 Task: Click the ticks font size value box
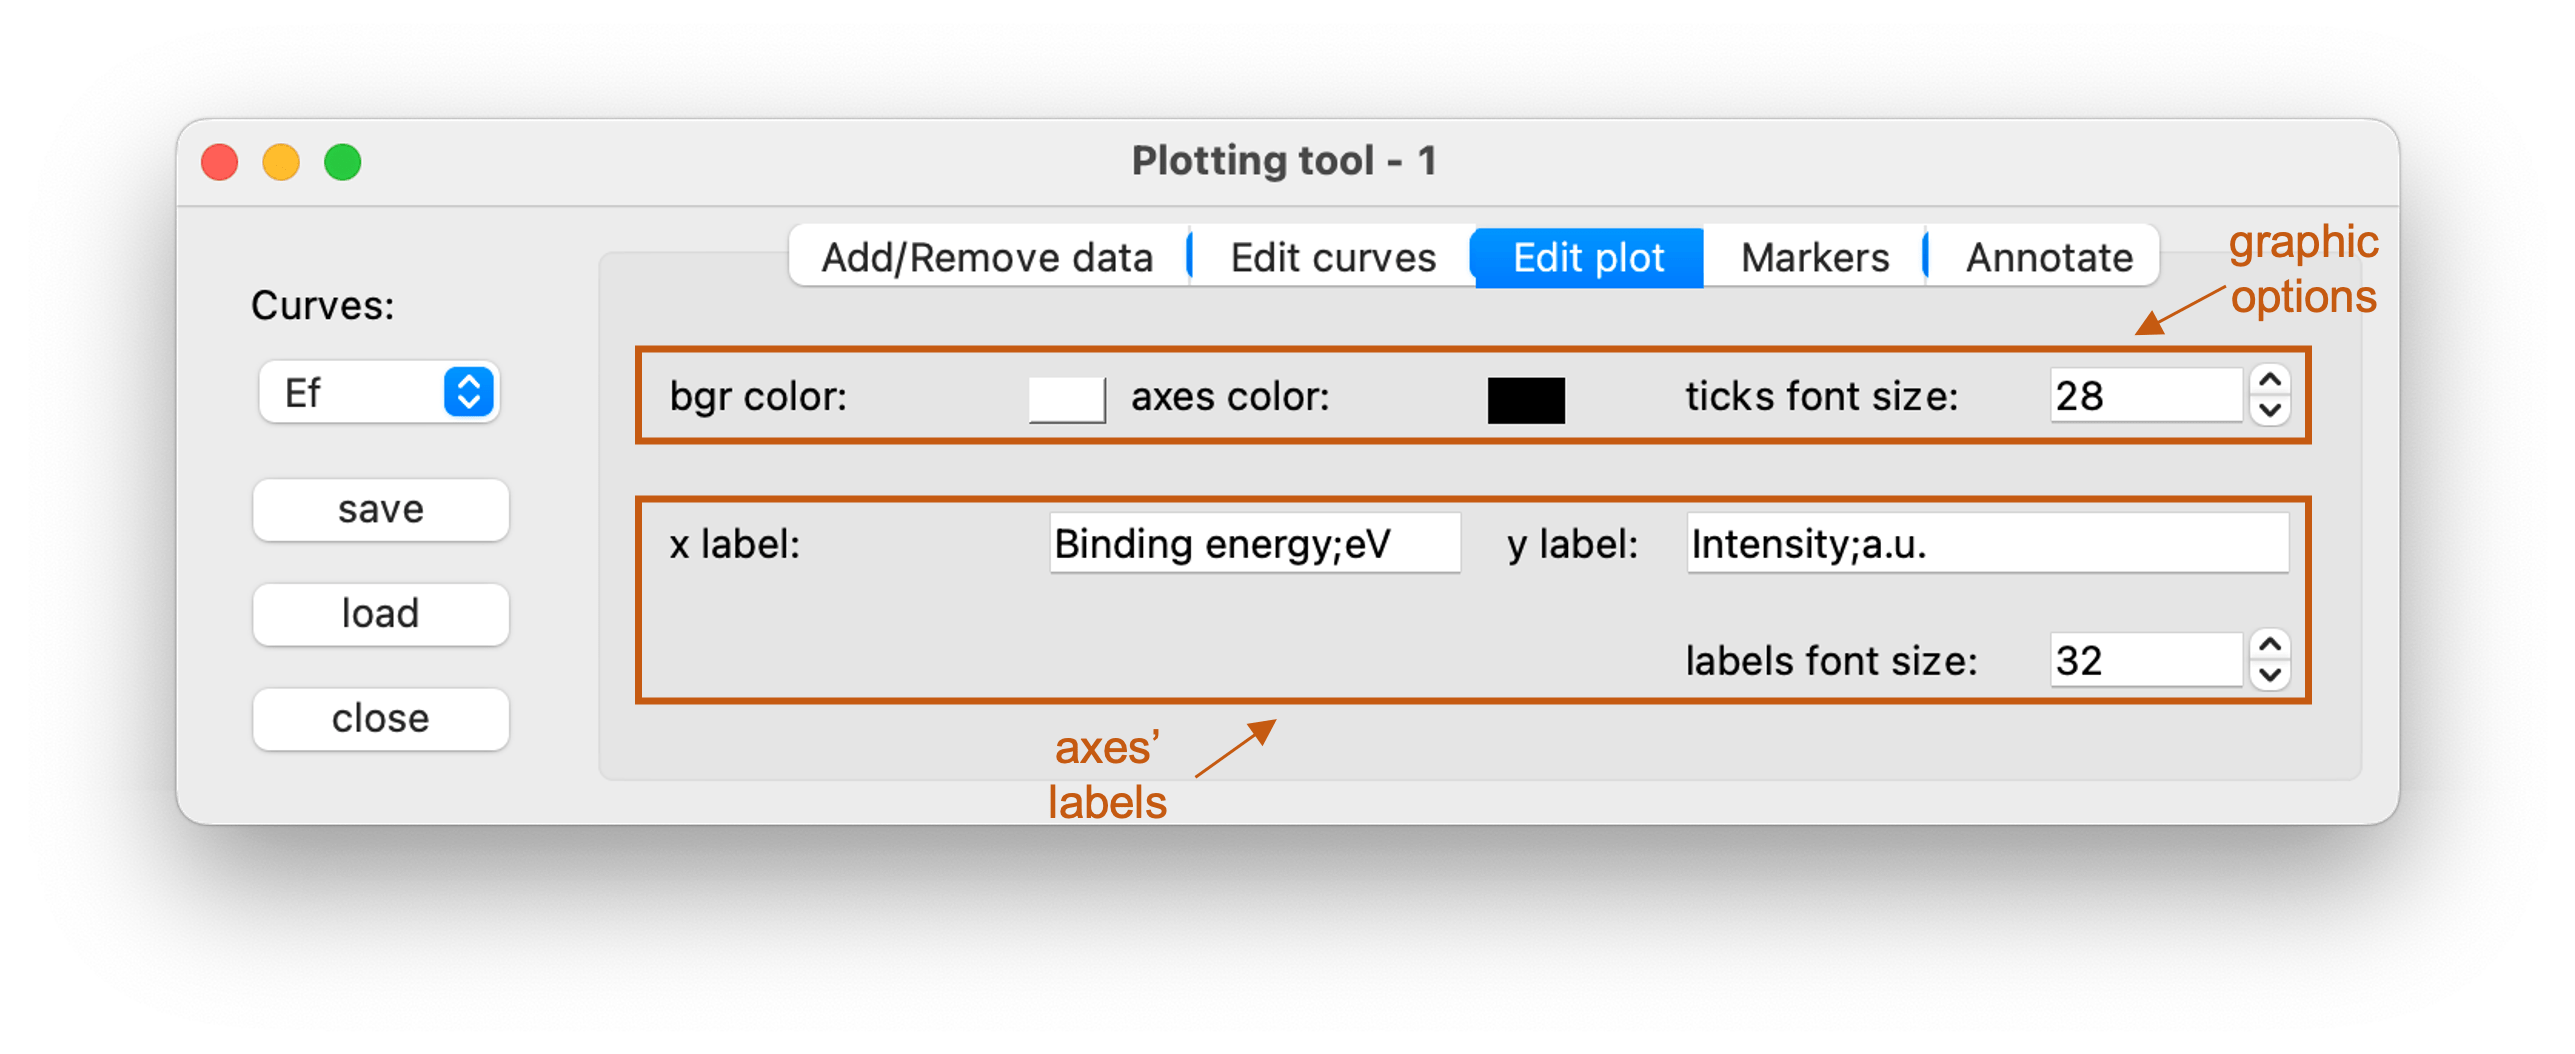(x=2144, y=396)
